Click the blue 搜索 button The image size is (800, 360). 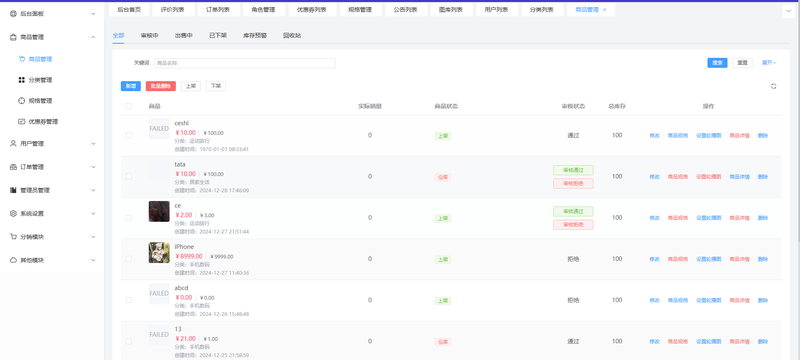(x=717, y=63)
